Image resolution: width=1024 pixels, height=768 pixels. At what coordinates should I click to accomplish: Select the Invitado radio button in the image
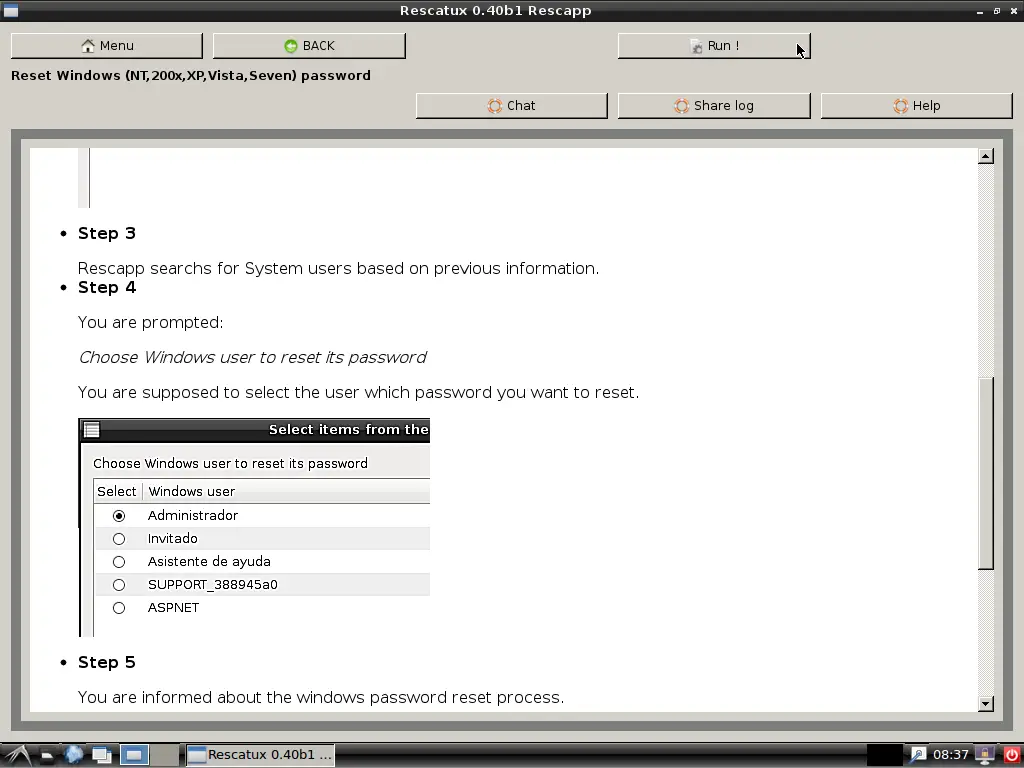119,539
